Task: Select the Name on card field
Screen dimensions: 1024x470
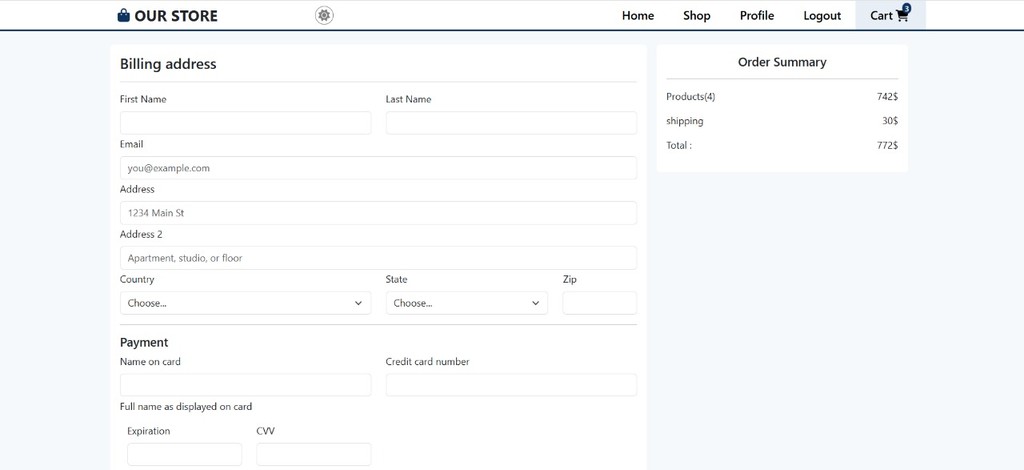Action: [x=245, y=385]
